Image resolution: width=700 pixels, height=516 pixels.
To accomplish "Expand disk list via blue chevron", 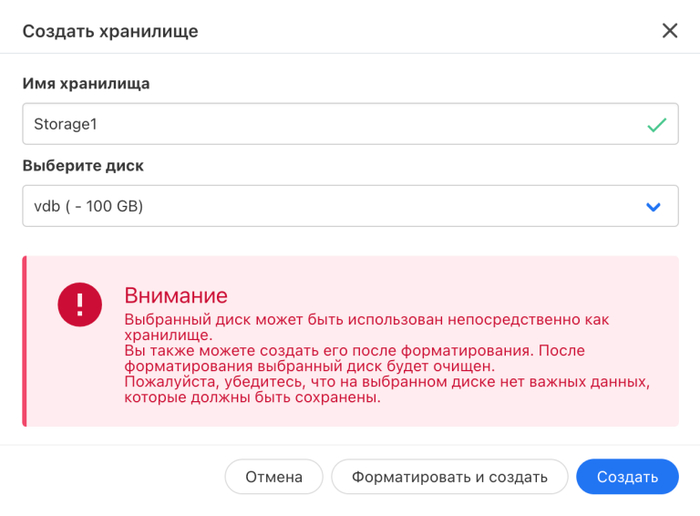I will 654,207.
